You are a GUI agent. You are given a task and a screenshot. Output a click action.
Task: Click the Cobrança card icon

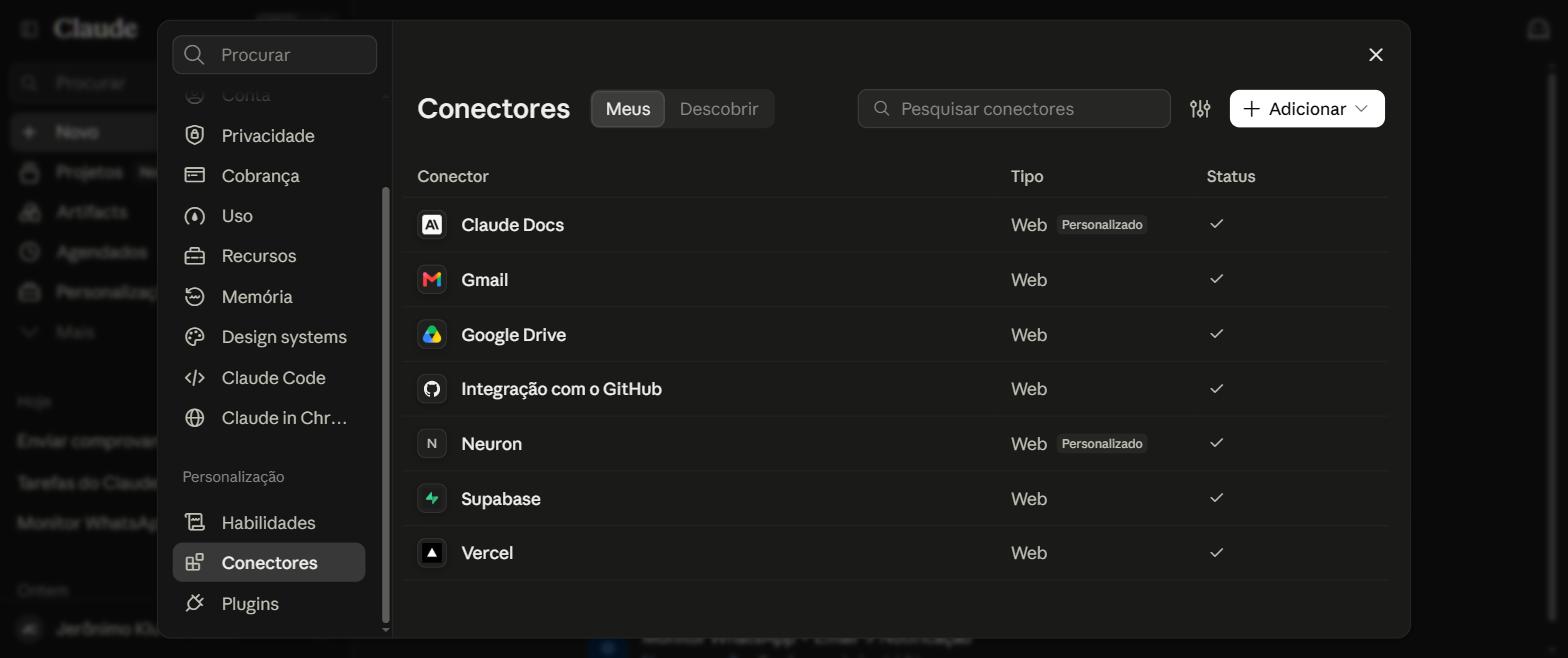click(x=195, y=176)
